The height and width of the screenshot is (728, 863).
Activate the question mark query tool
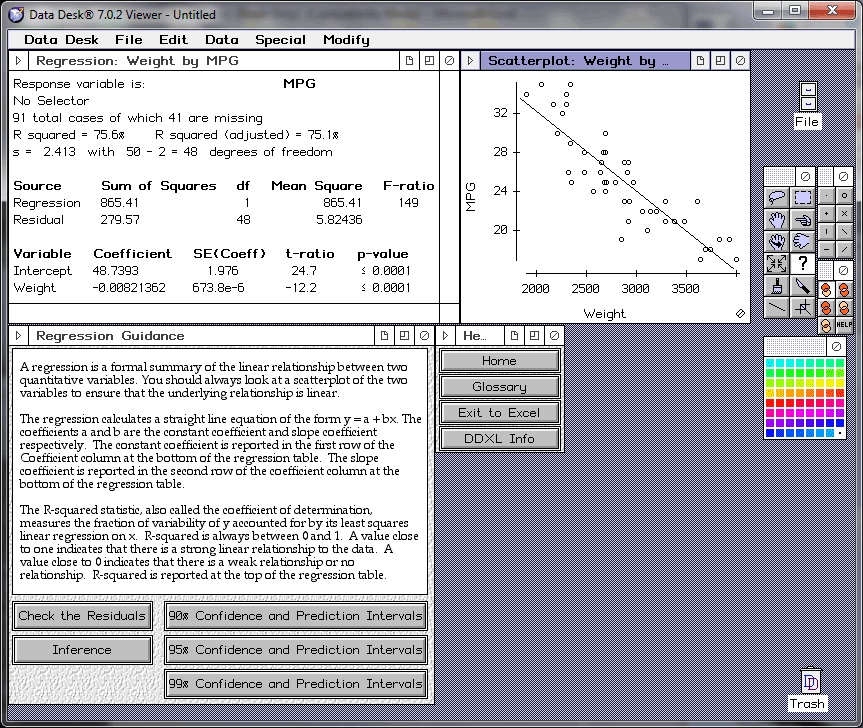pos(802,263)
